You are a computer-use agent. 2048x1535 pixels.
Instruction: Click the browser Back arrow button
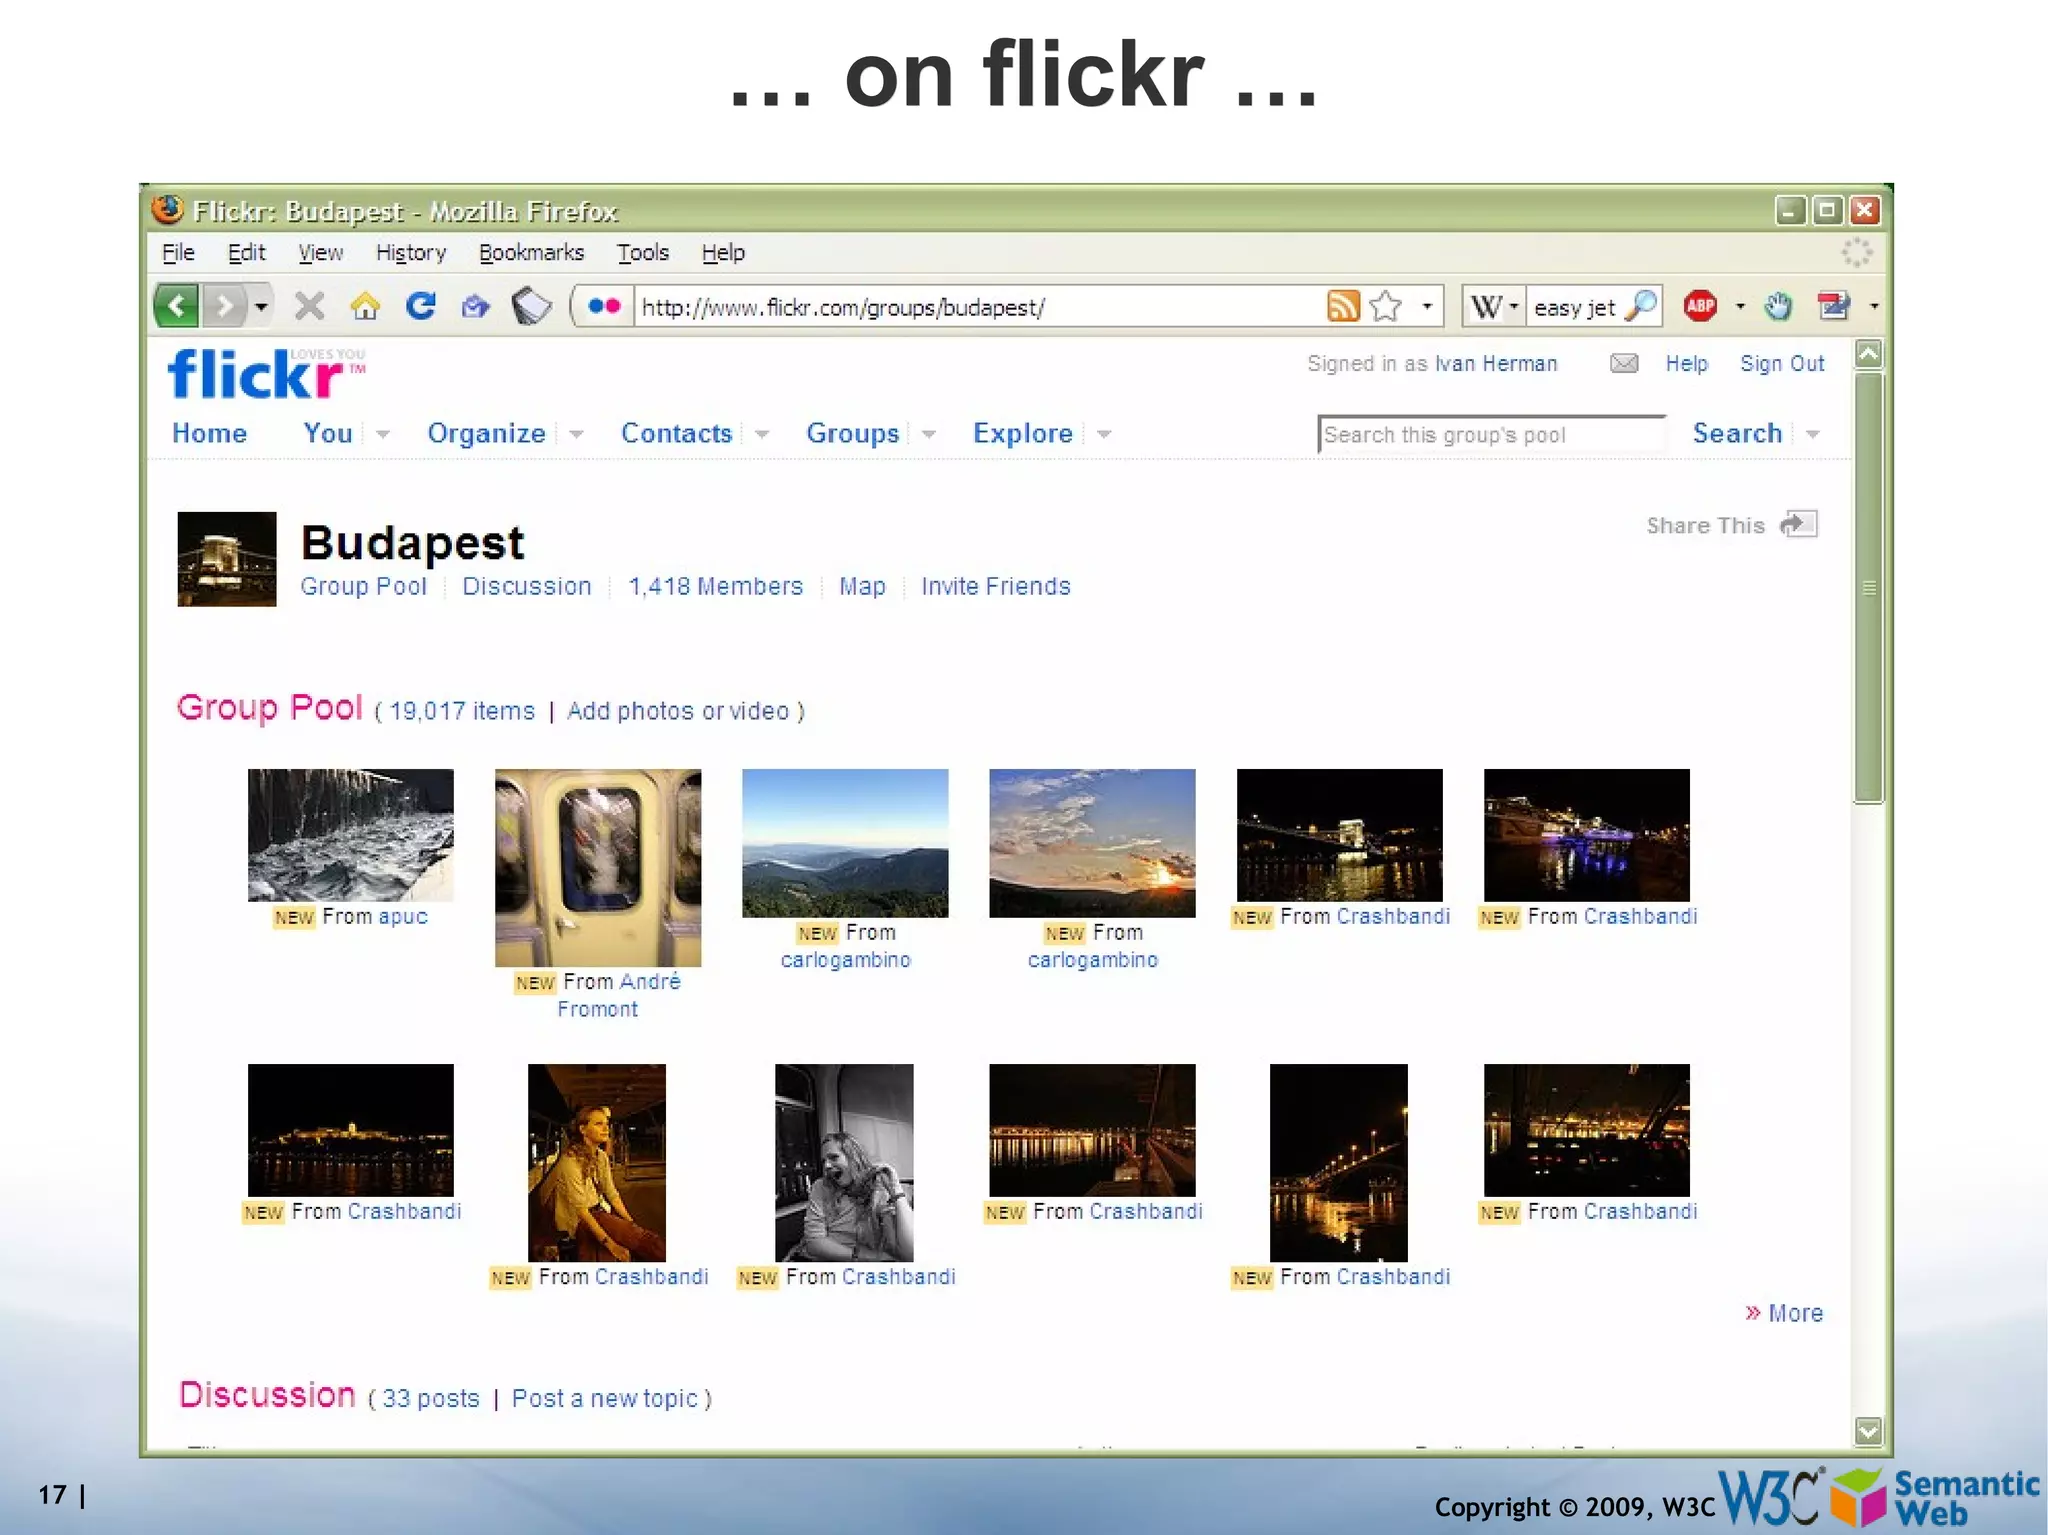tap(177, 306)
